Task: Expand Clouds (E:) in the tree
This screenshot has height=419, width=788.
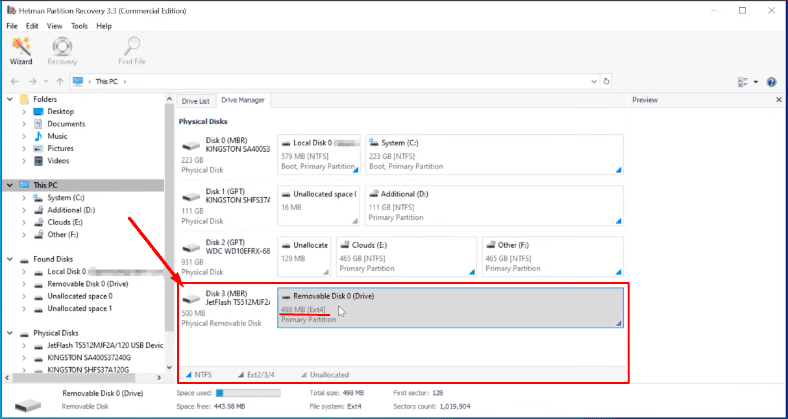Action: click(24, 222)
